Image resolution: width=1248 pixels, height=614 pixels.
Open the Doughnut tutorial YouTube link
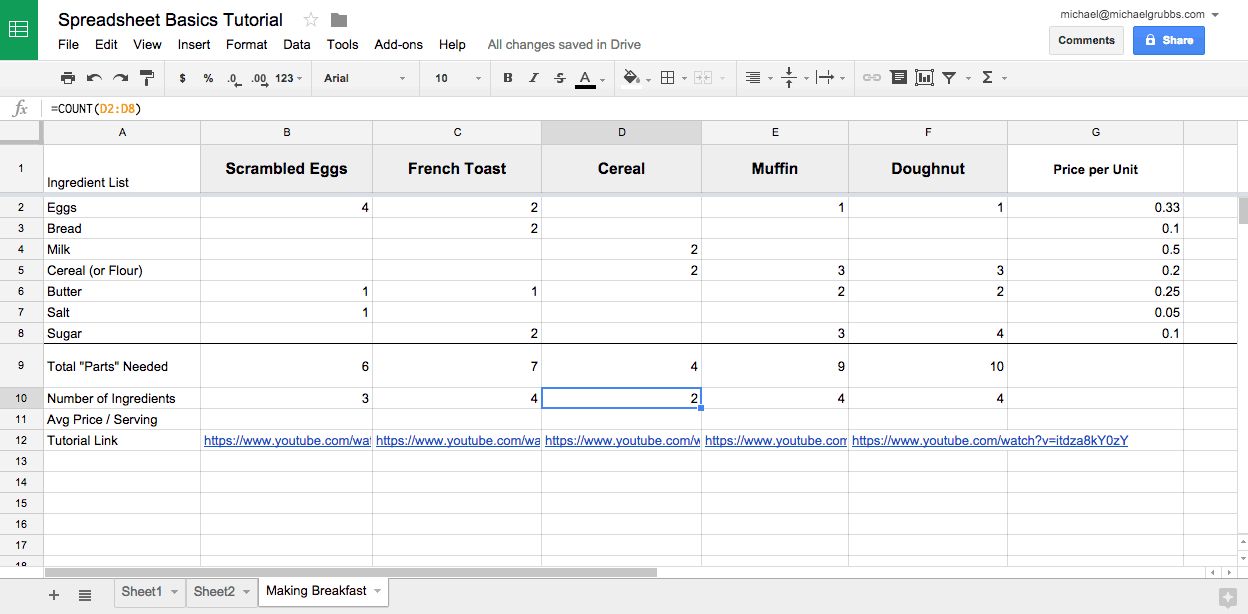pyautogui.click(x=989, y=440)
